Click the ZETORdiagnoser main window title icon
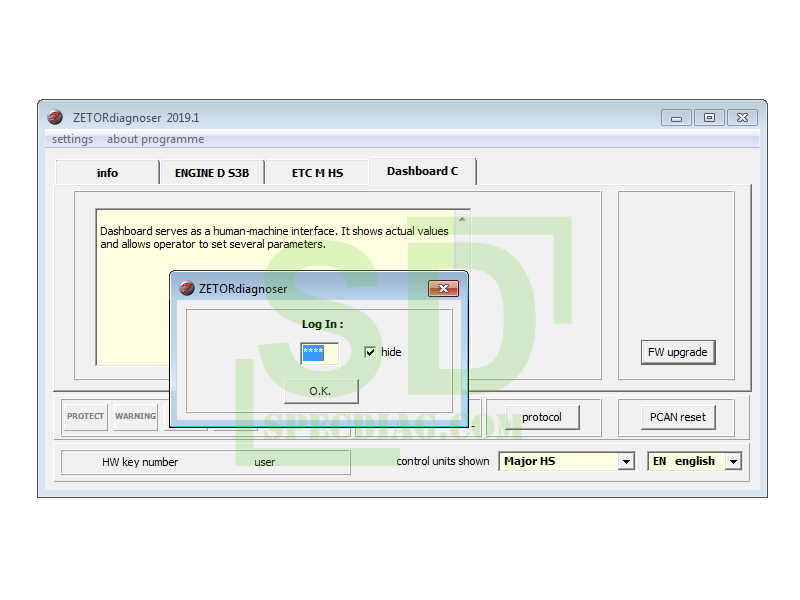The width and height of the screenshot is (800, 600). [55, 117]
